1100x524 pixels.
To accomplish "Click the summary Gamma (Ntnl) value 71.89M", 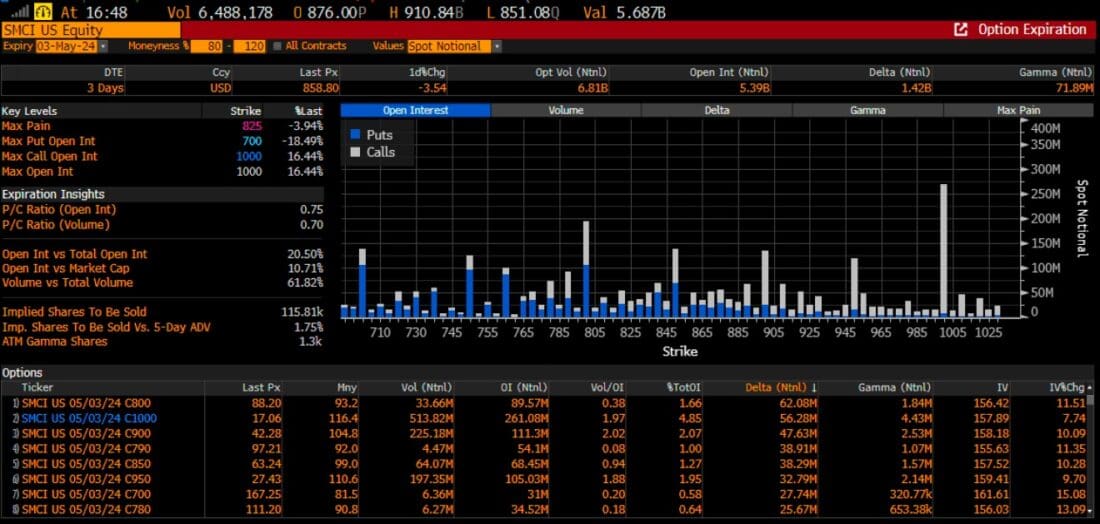I will [1073, 88].
